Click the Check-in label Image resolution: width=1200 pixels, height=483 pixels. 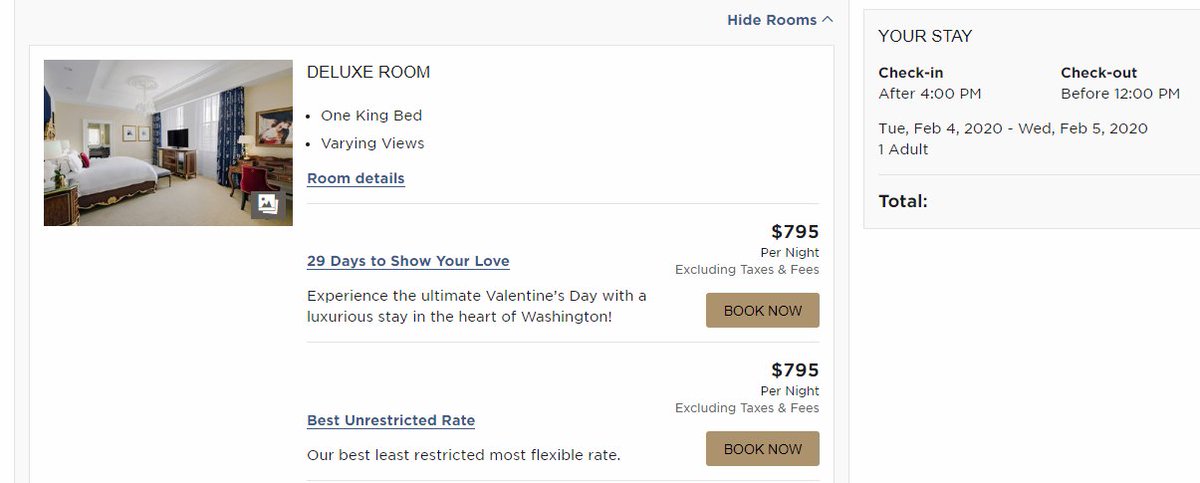pos(911,73)
